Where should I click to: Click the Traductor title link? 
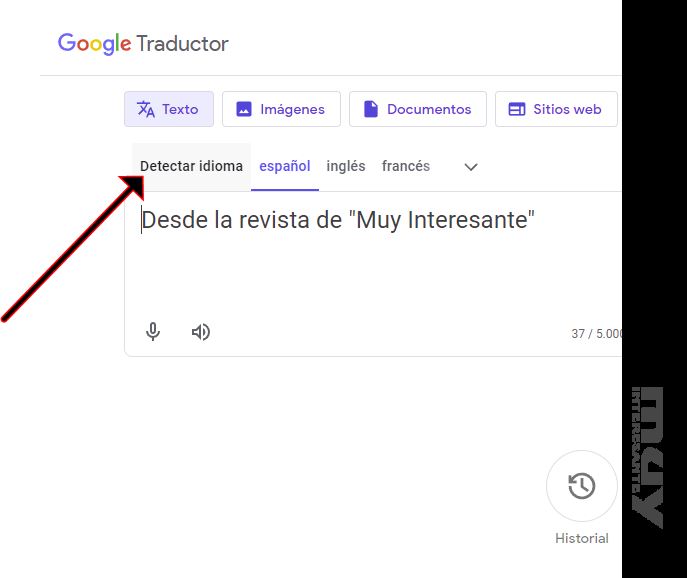[182, 44]
